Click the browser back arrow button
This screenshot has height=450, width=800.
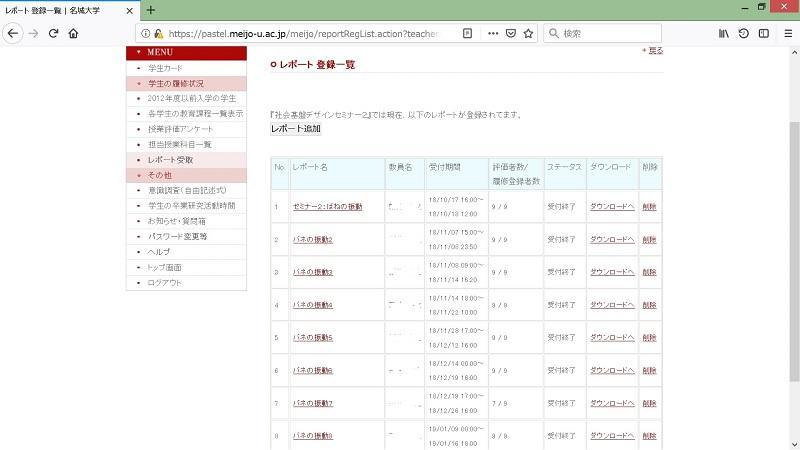coord(13,33)
